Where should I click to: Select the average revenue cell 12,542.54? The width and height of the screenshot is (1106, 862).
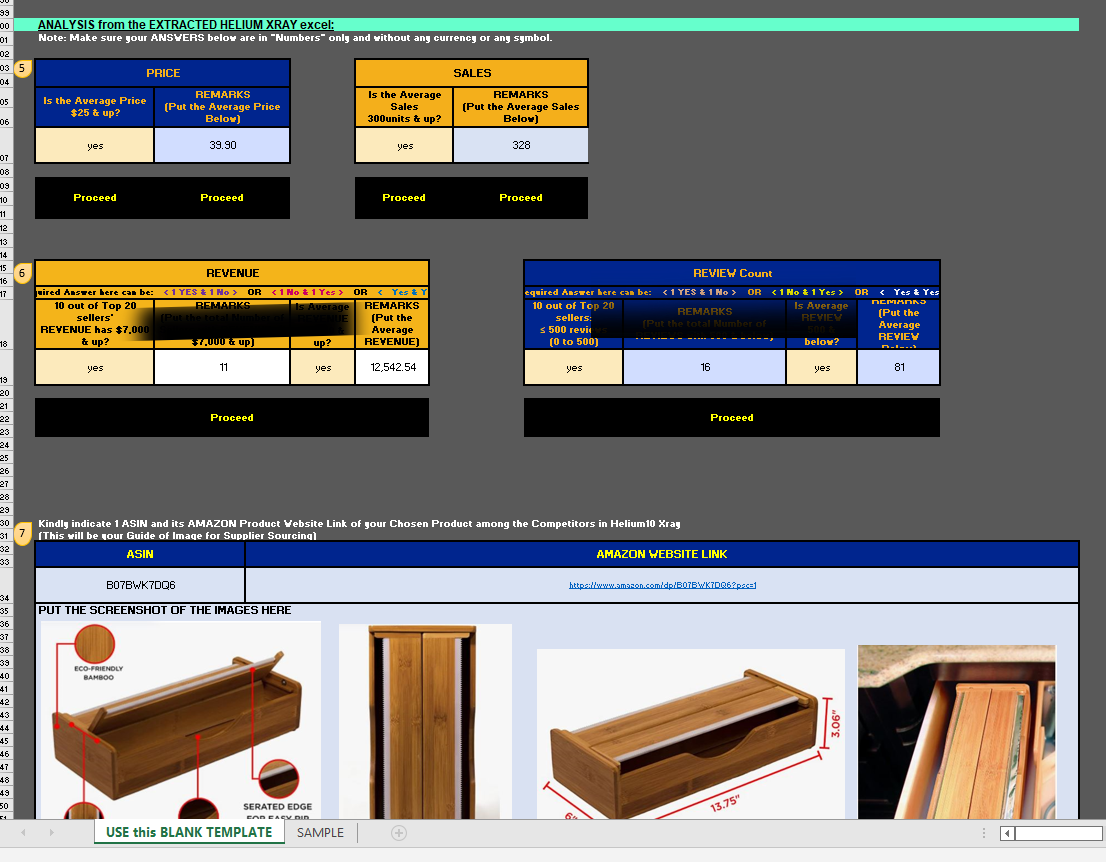pos(392,368)
